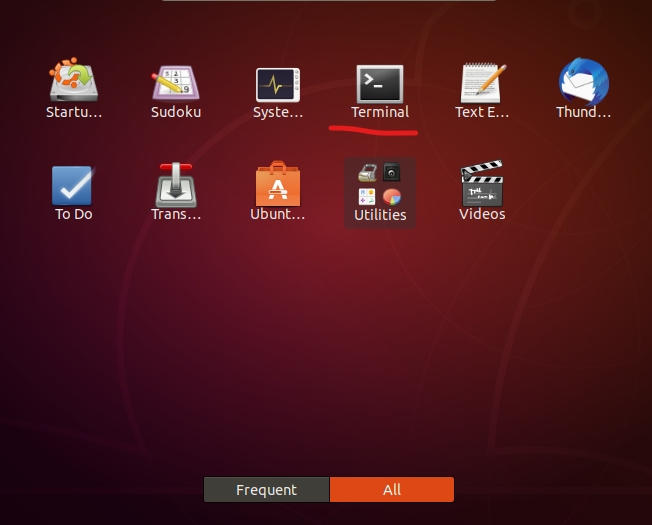Image resolution: width=652 pixels, height=525 pixels.
Task: Click the underlined 'Terminal' text label
Action: (x=380, y=112)
